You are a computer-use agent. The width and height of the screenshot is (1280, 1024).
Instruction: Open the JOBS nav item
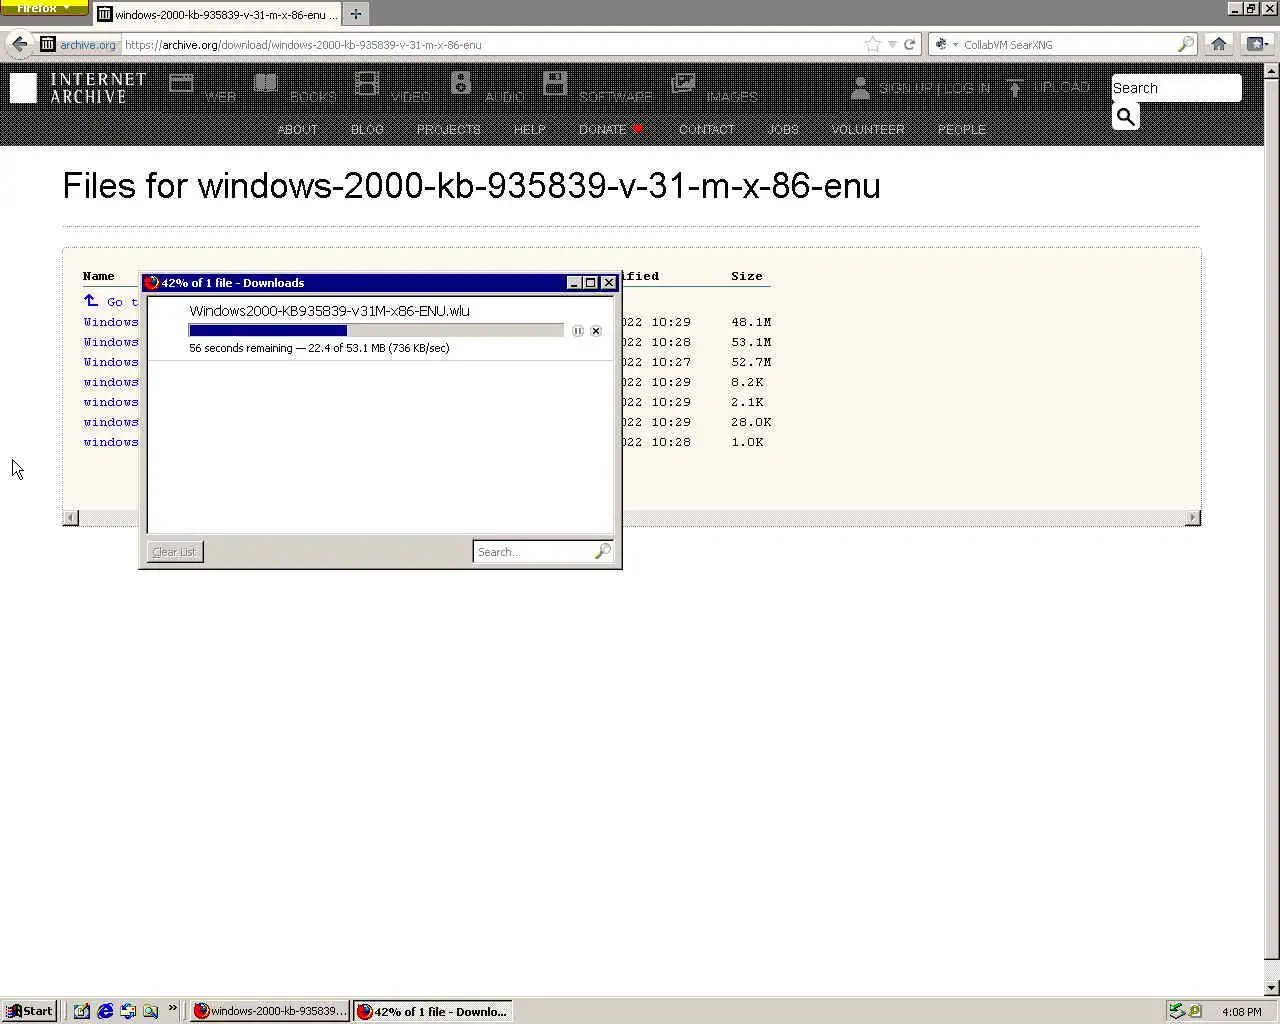[783, 130]
